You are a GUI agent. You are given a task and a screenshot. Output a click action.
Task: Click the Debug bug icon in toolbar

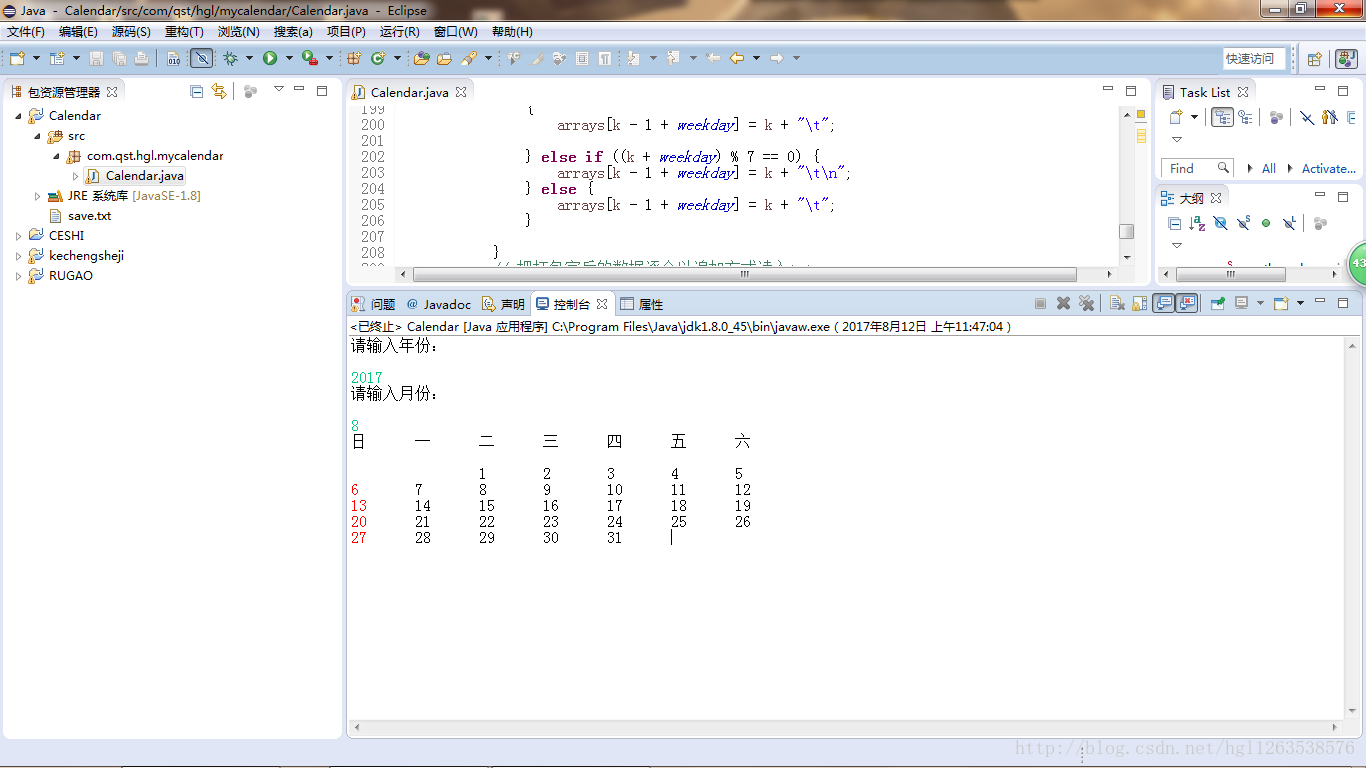tap(230, 58)
